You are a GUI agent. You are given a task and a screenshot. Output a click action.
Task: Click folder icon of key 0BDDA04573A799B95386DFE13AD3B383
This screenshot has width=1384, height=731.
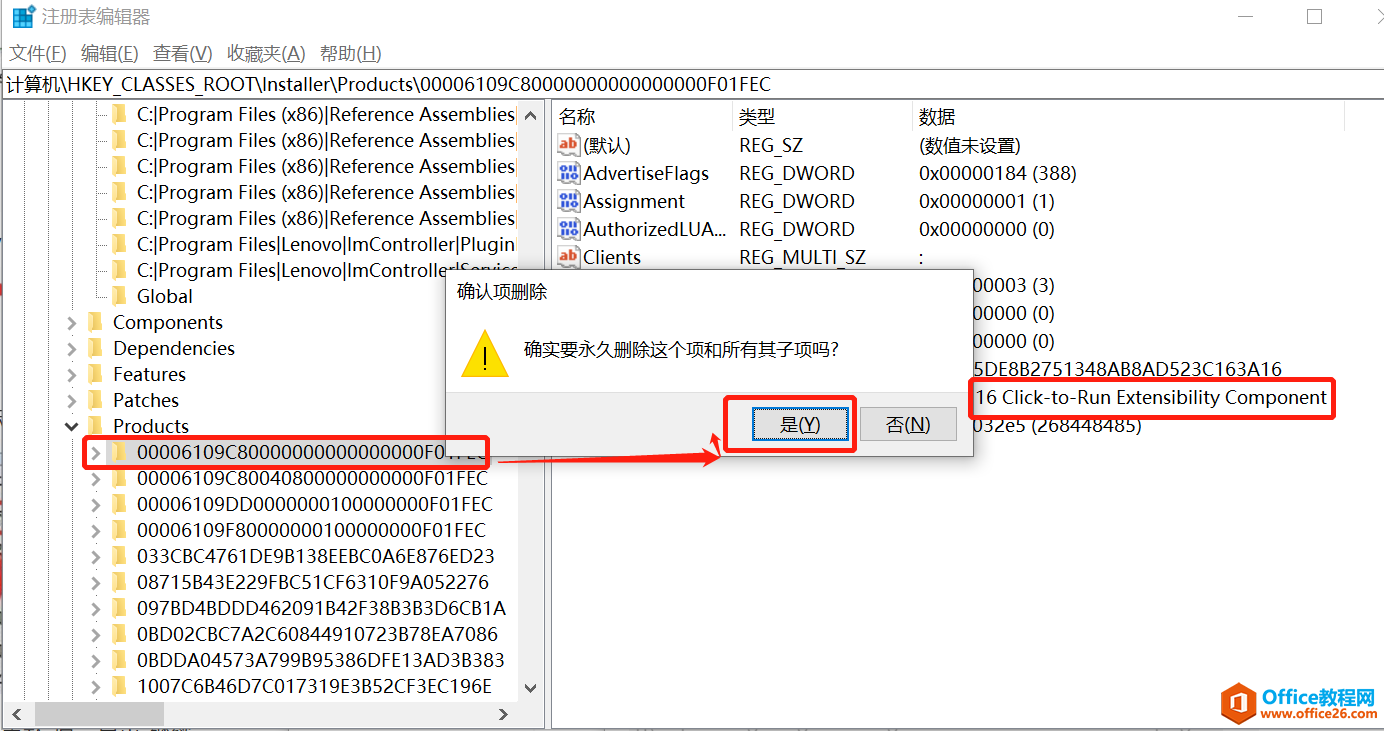[x=120, y=660]
